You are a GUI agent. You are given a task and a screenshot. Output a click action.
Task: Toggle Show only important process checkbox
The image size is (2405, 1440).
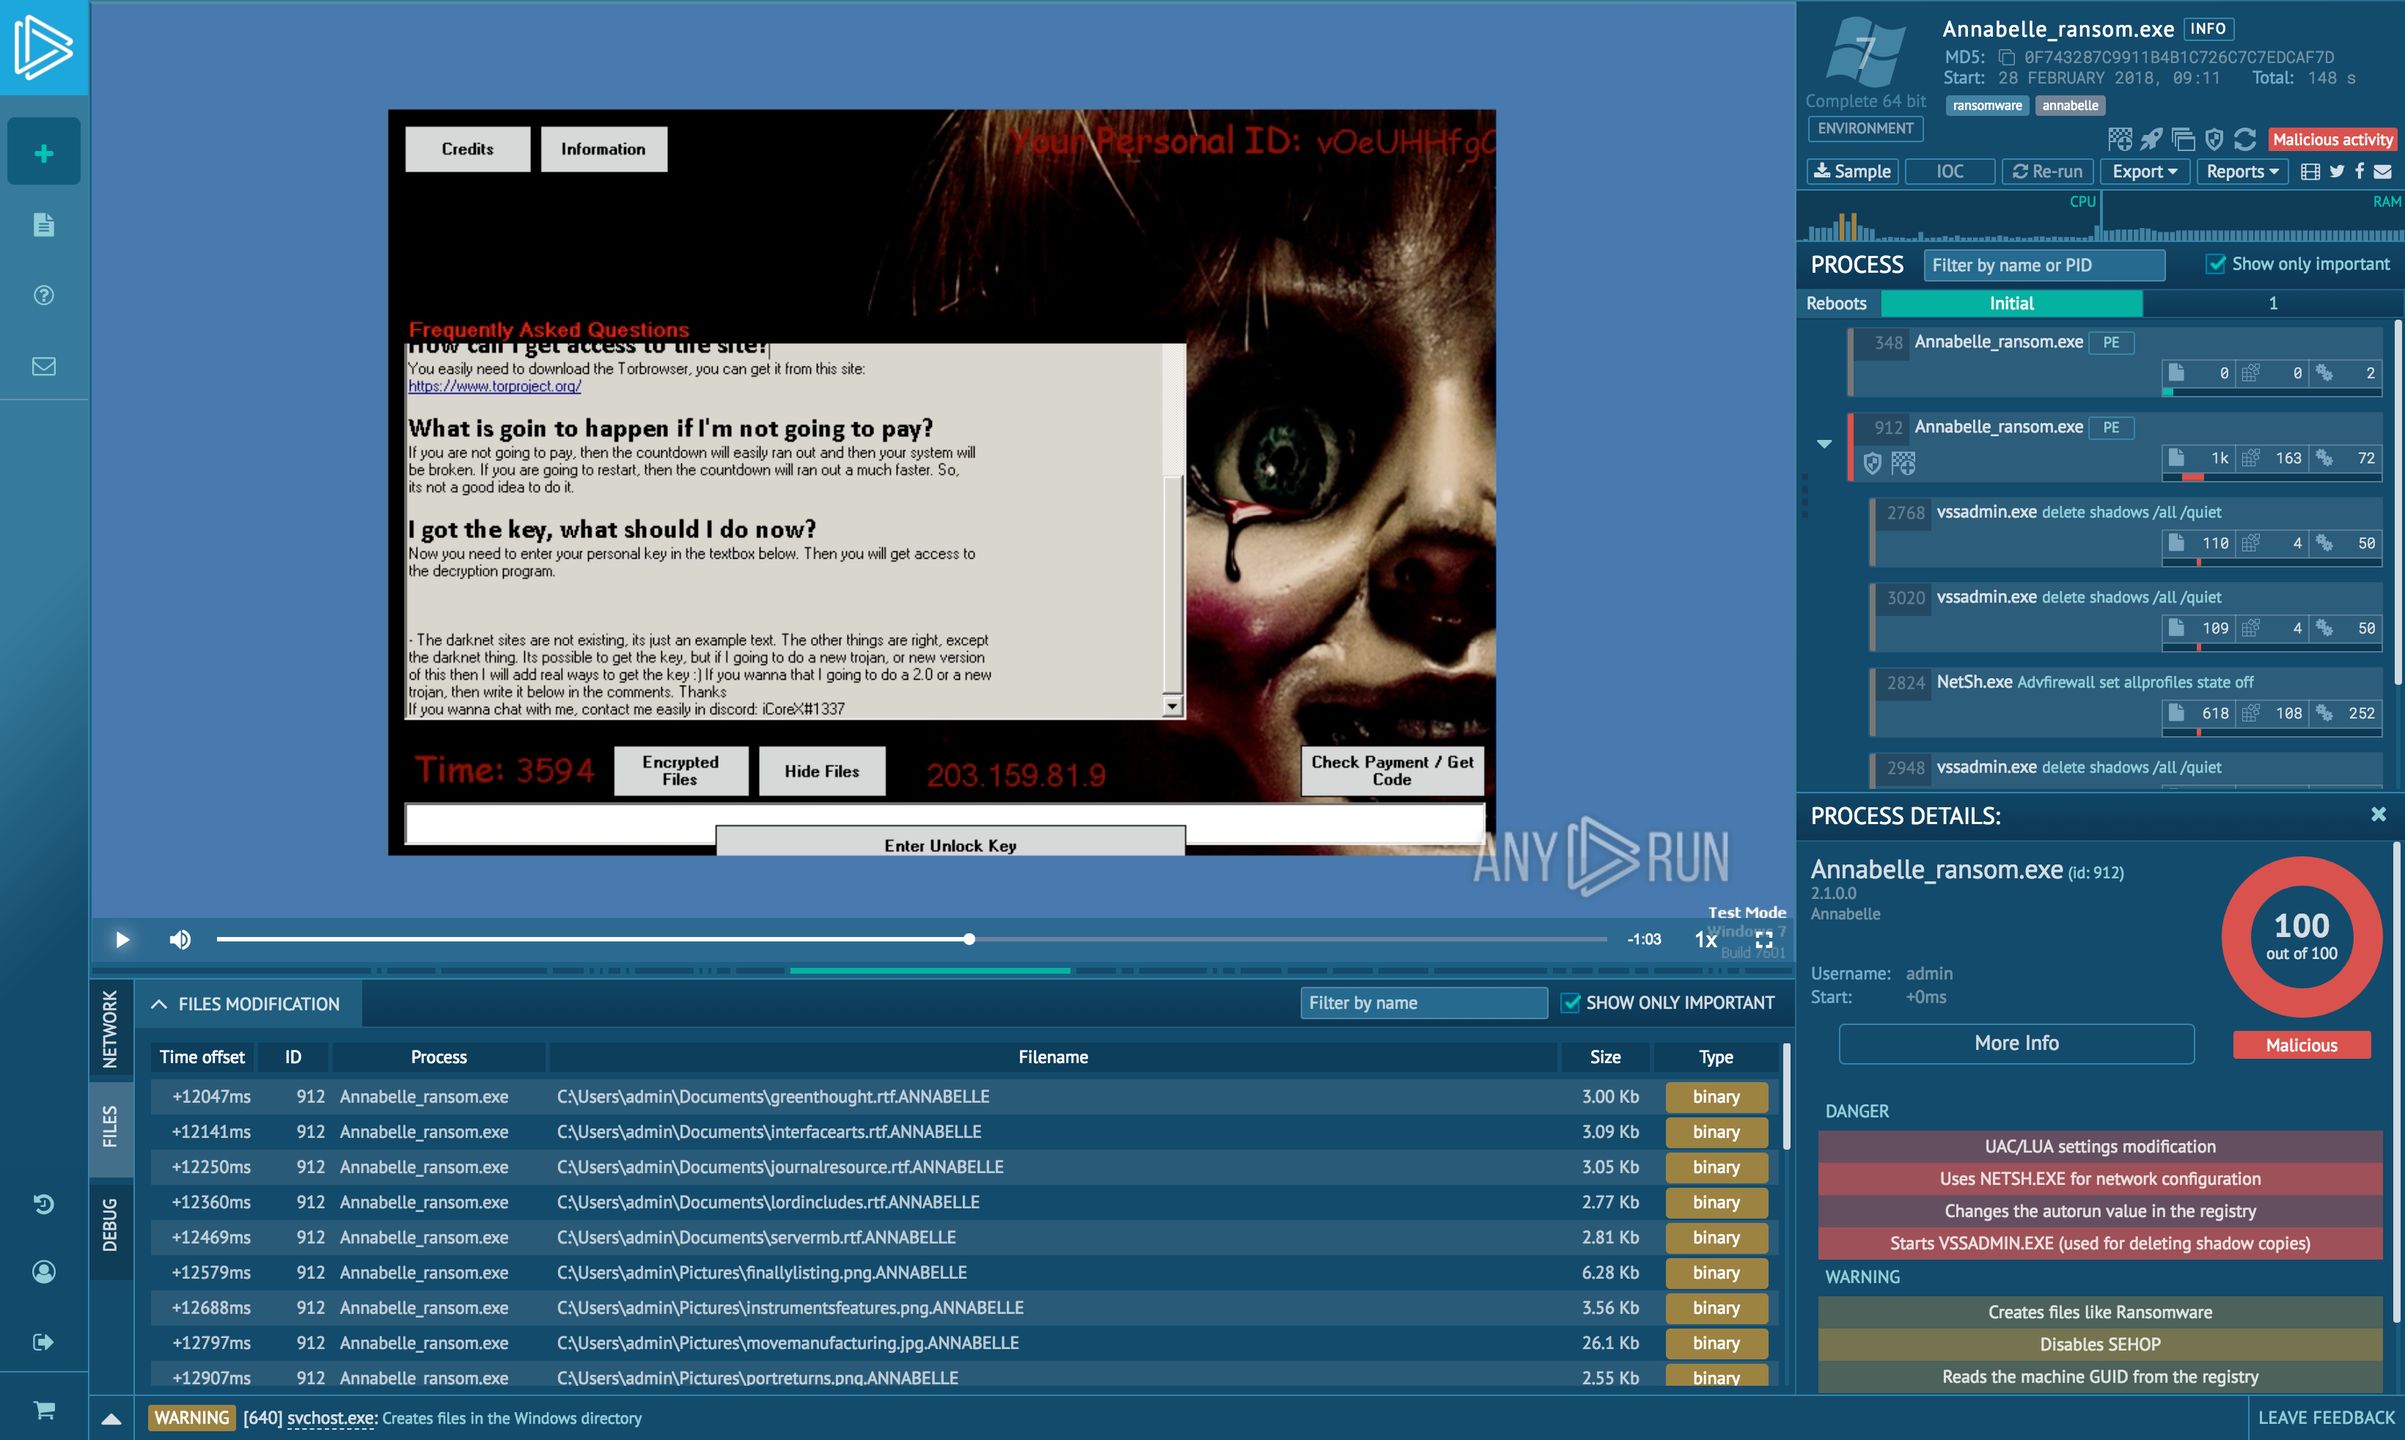click(x=2216, y=264)
